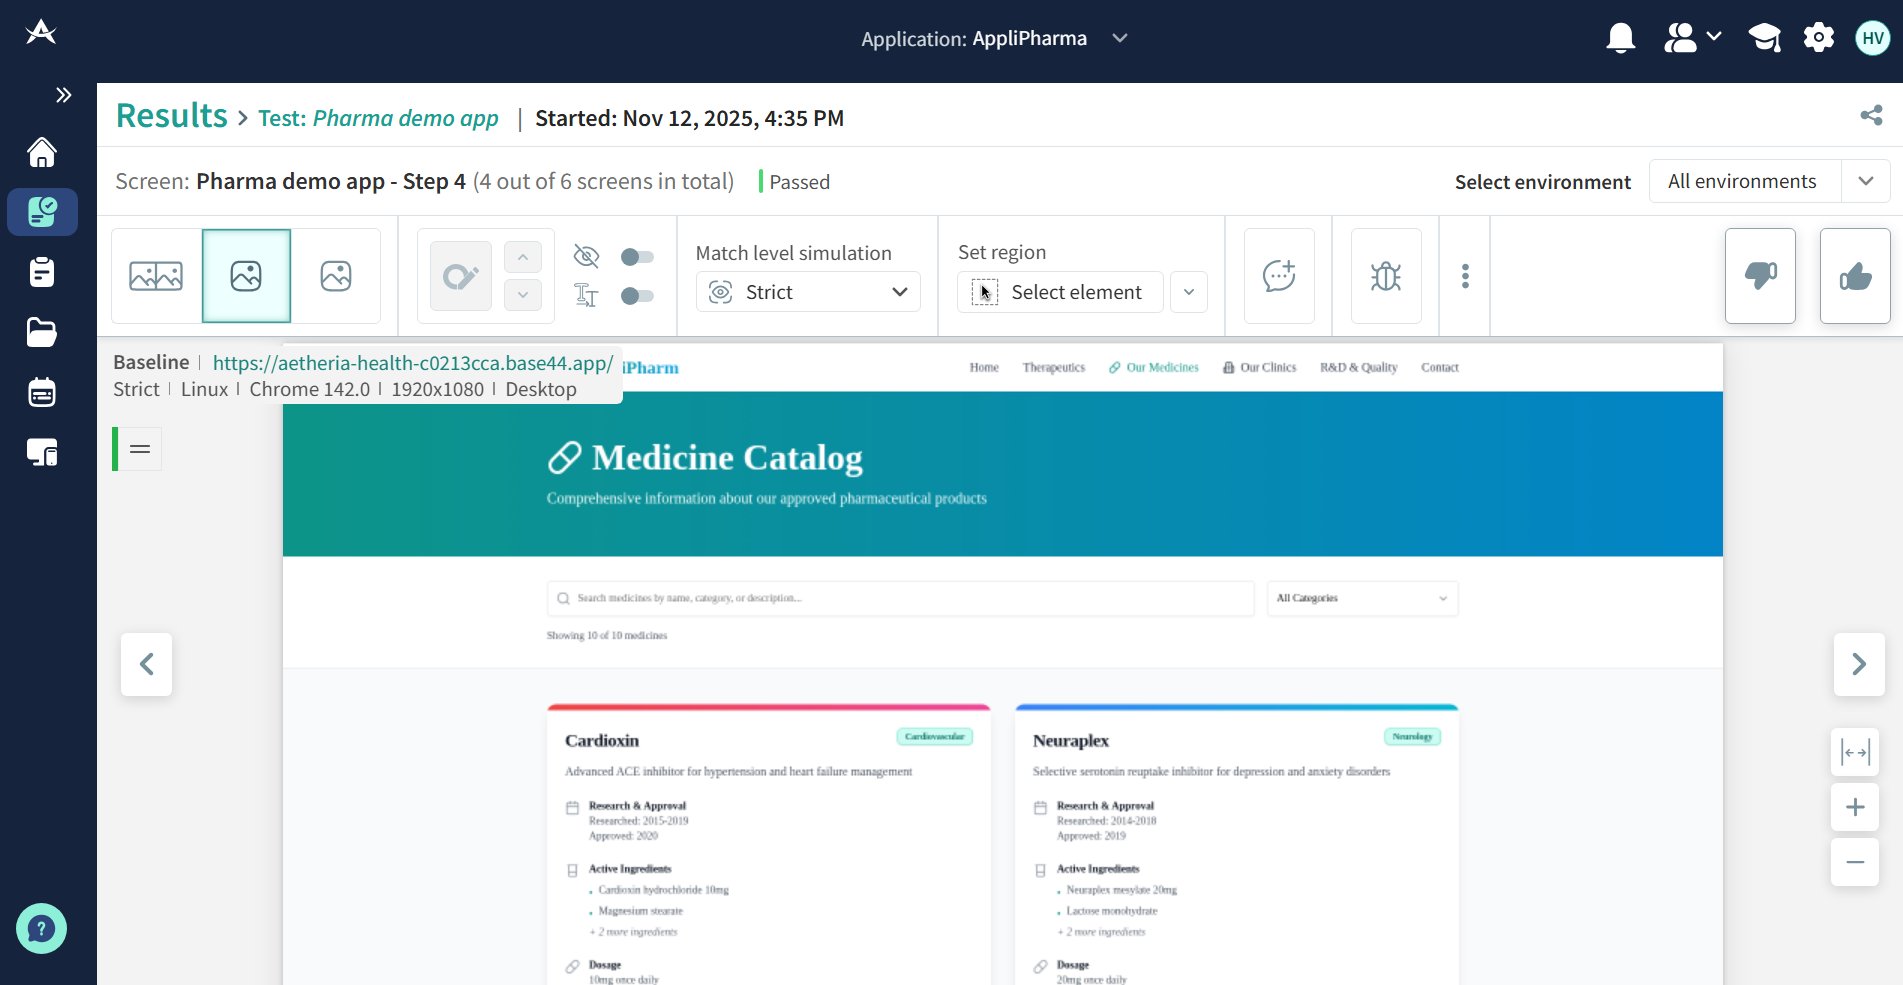1903x985 pixels.
Task: Expand the Select element chevron in Set region
Action: [x=1188, y=292]
